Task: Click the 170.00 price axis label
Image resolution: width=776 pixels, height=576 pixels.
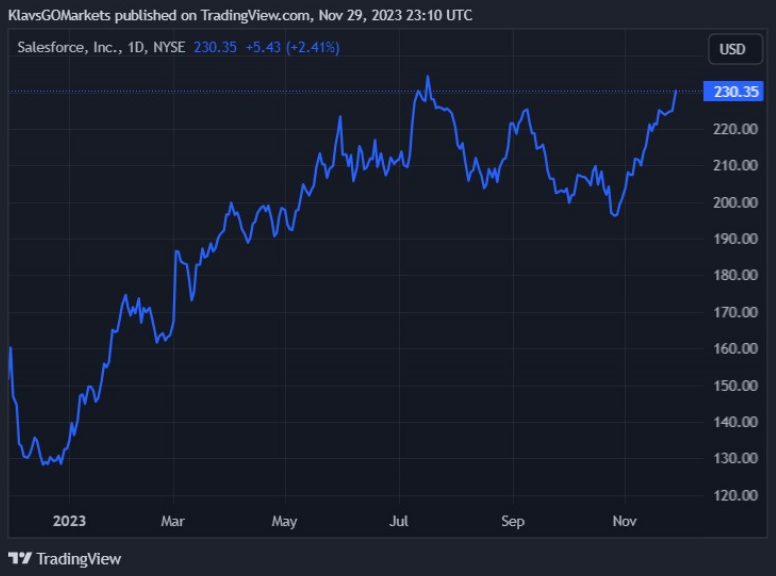Action: click(x=735, y=312)
